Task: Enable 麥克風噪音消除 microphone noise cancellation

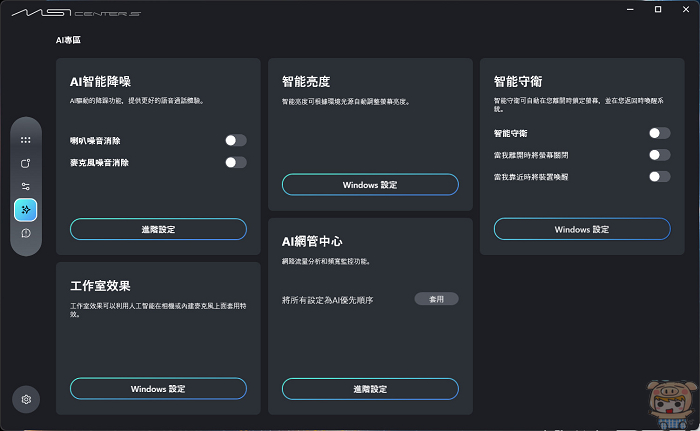Action: tap(236, 162)
